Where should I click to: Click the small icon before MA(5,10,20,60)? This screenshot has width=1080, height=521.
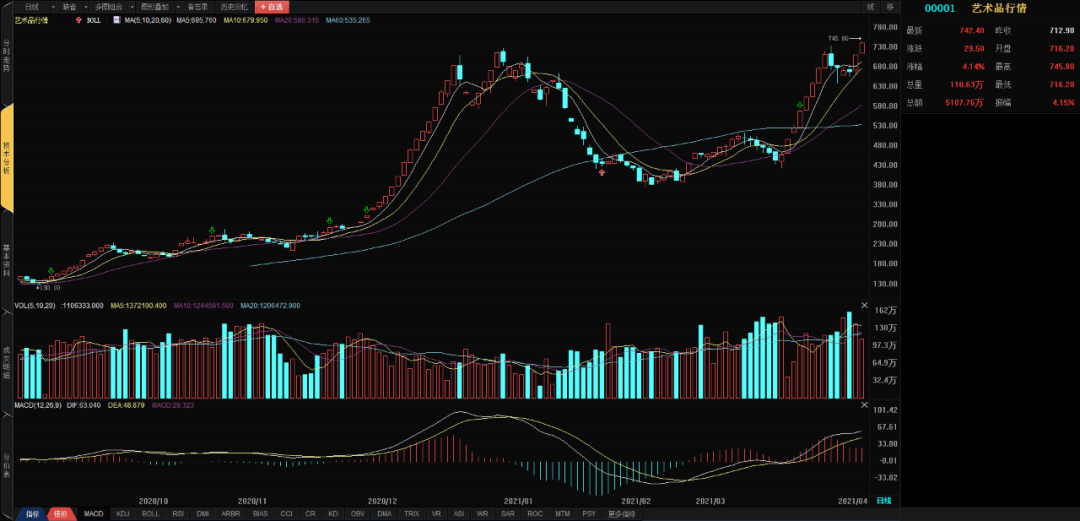[x=119, y=21]
